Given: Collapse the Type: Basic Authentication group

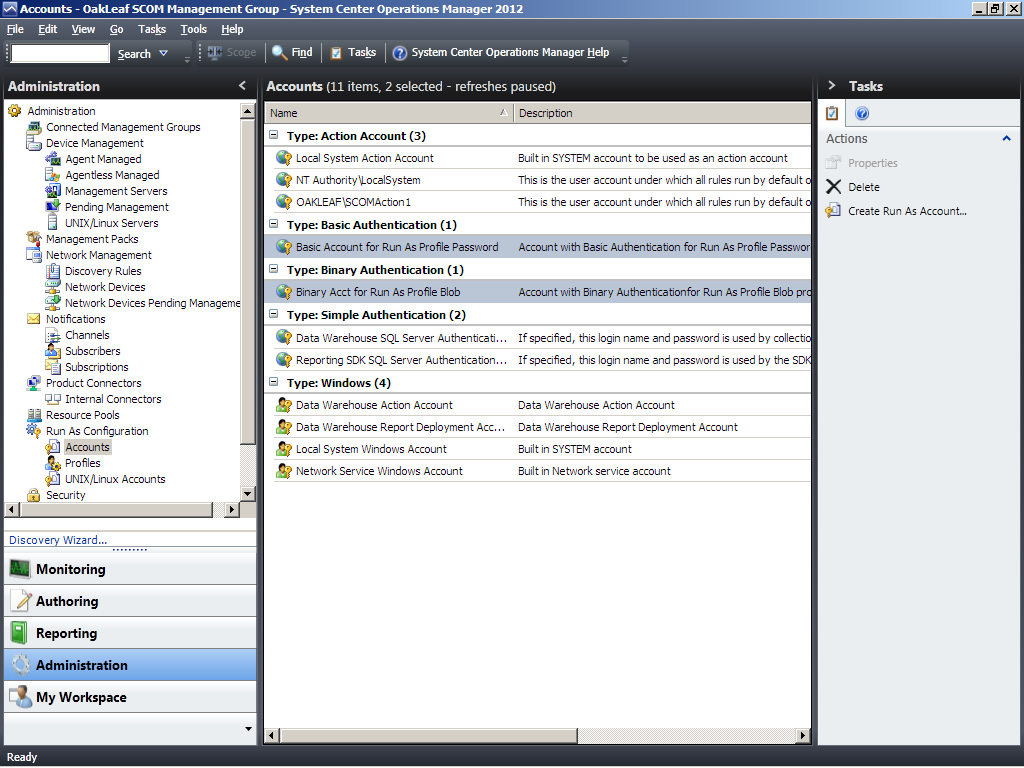Looking at the screenshot, I should point(274,224).
